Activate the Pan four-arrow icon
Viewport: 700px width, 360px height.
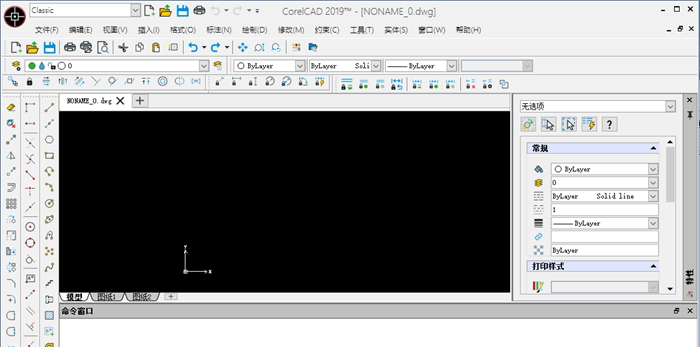pos(242,47)
